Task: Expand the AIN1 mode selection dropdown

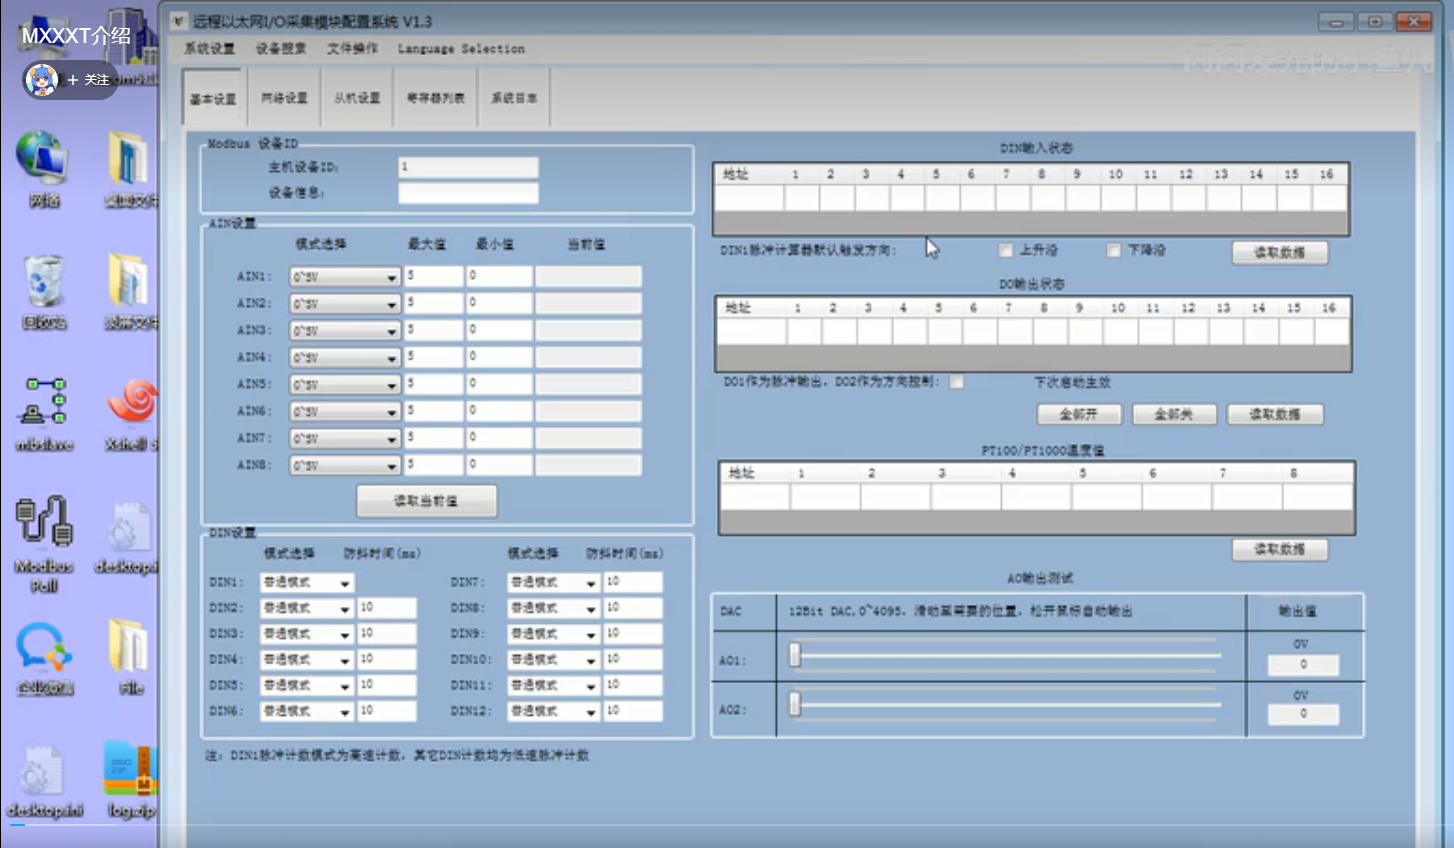Action: 391,277
